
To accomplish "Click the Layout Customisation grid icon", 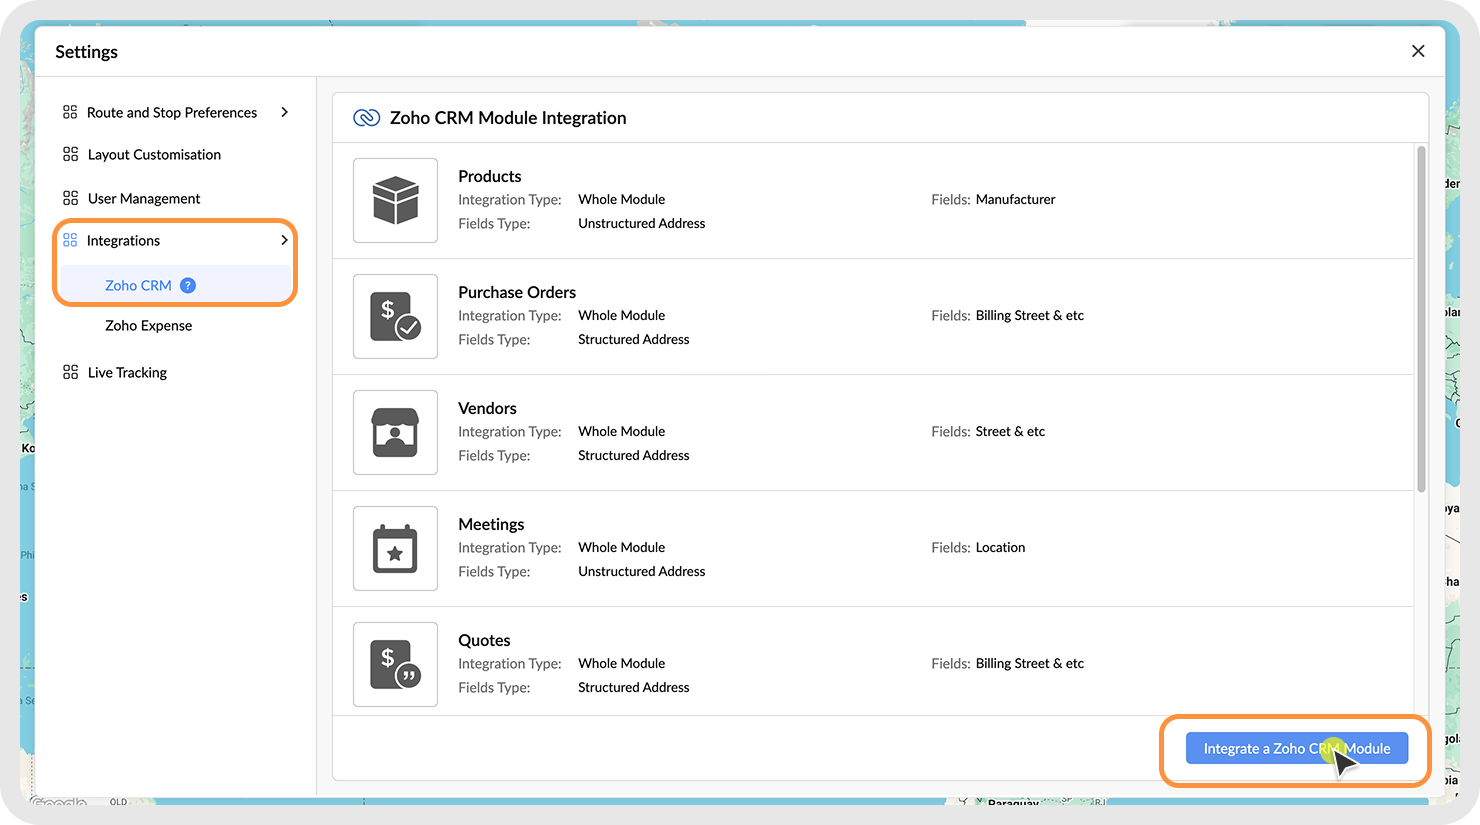I will tap(70, 154).
